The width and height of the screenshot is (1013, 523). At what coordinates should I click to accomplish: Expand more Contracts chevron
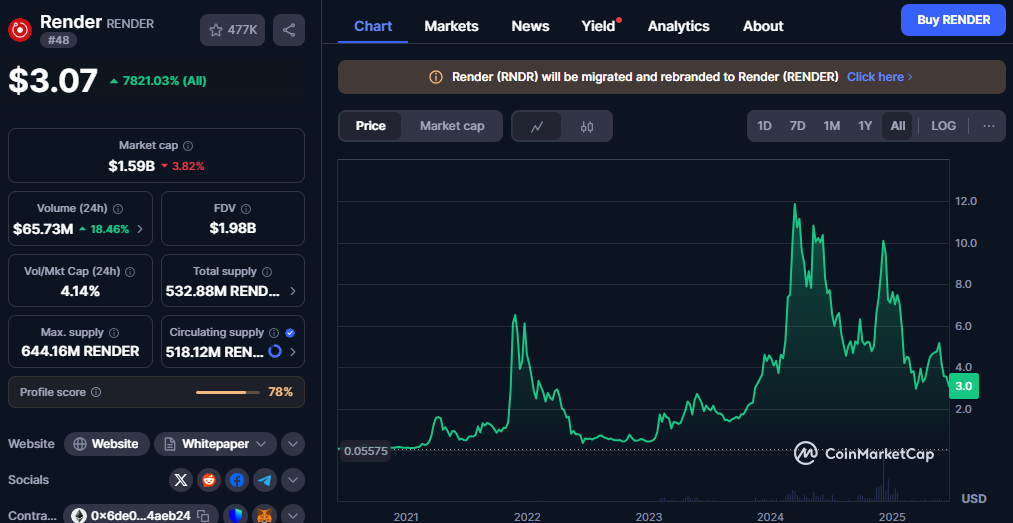point(293,515)
